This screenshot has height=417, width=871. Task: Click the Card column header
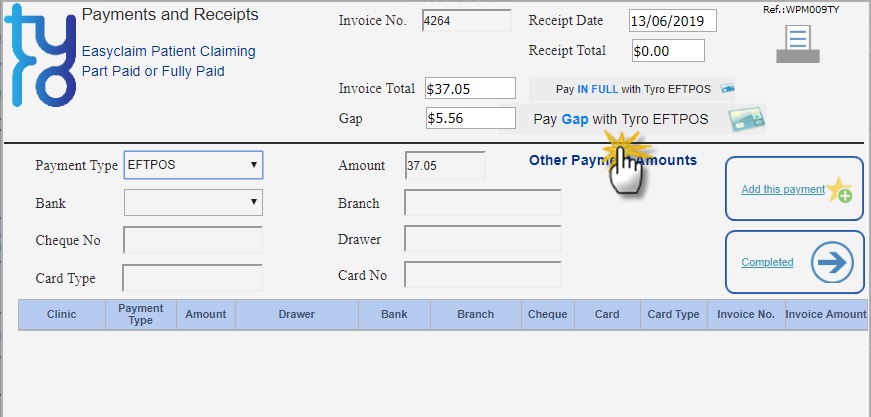point(607,314)
